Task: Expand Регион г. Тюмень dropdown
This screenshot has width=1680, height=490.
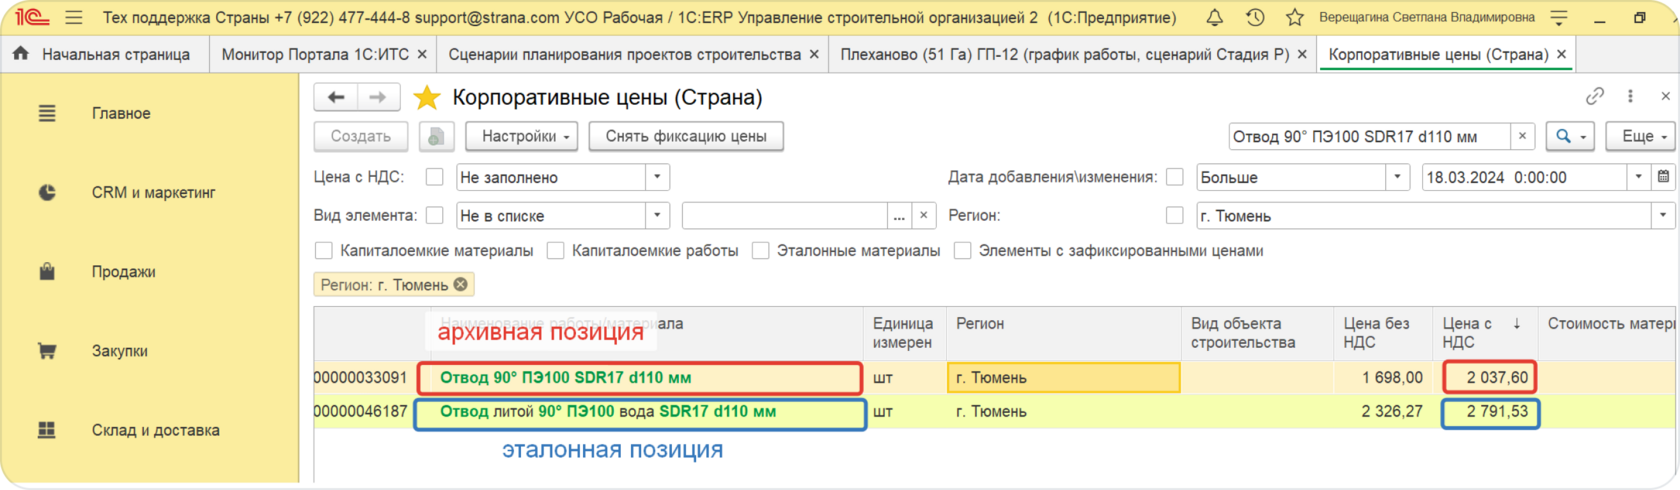Action: [1663, 215]
